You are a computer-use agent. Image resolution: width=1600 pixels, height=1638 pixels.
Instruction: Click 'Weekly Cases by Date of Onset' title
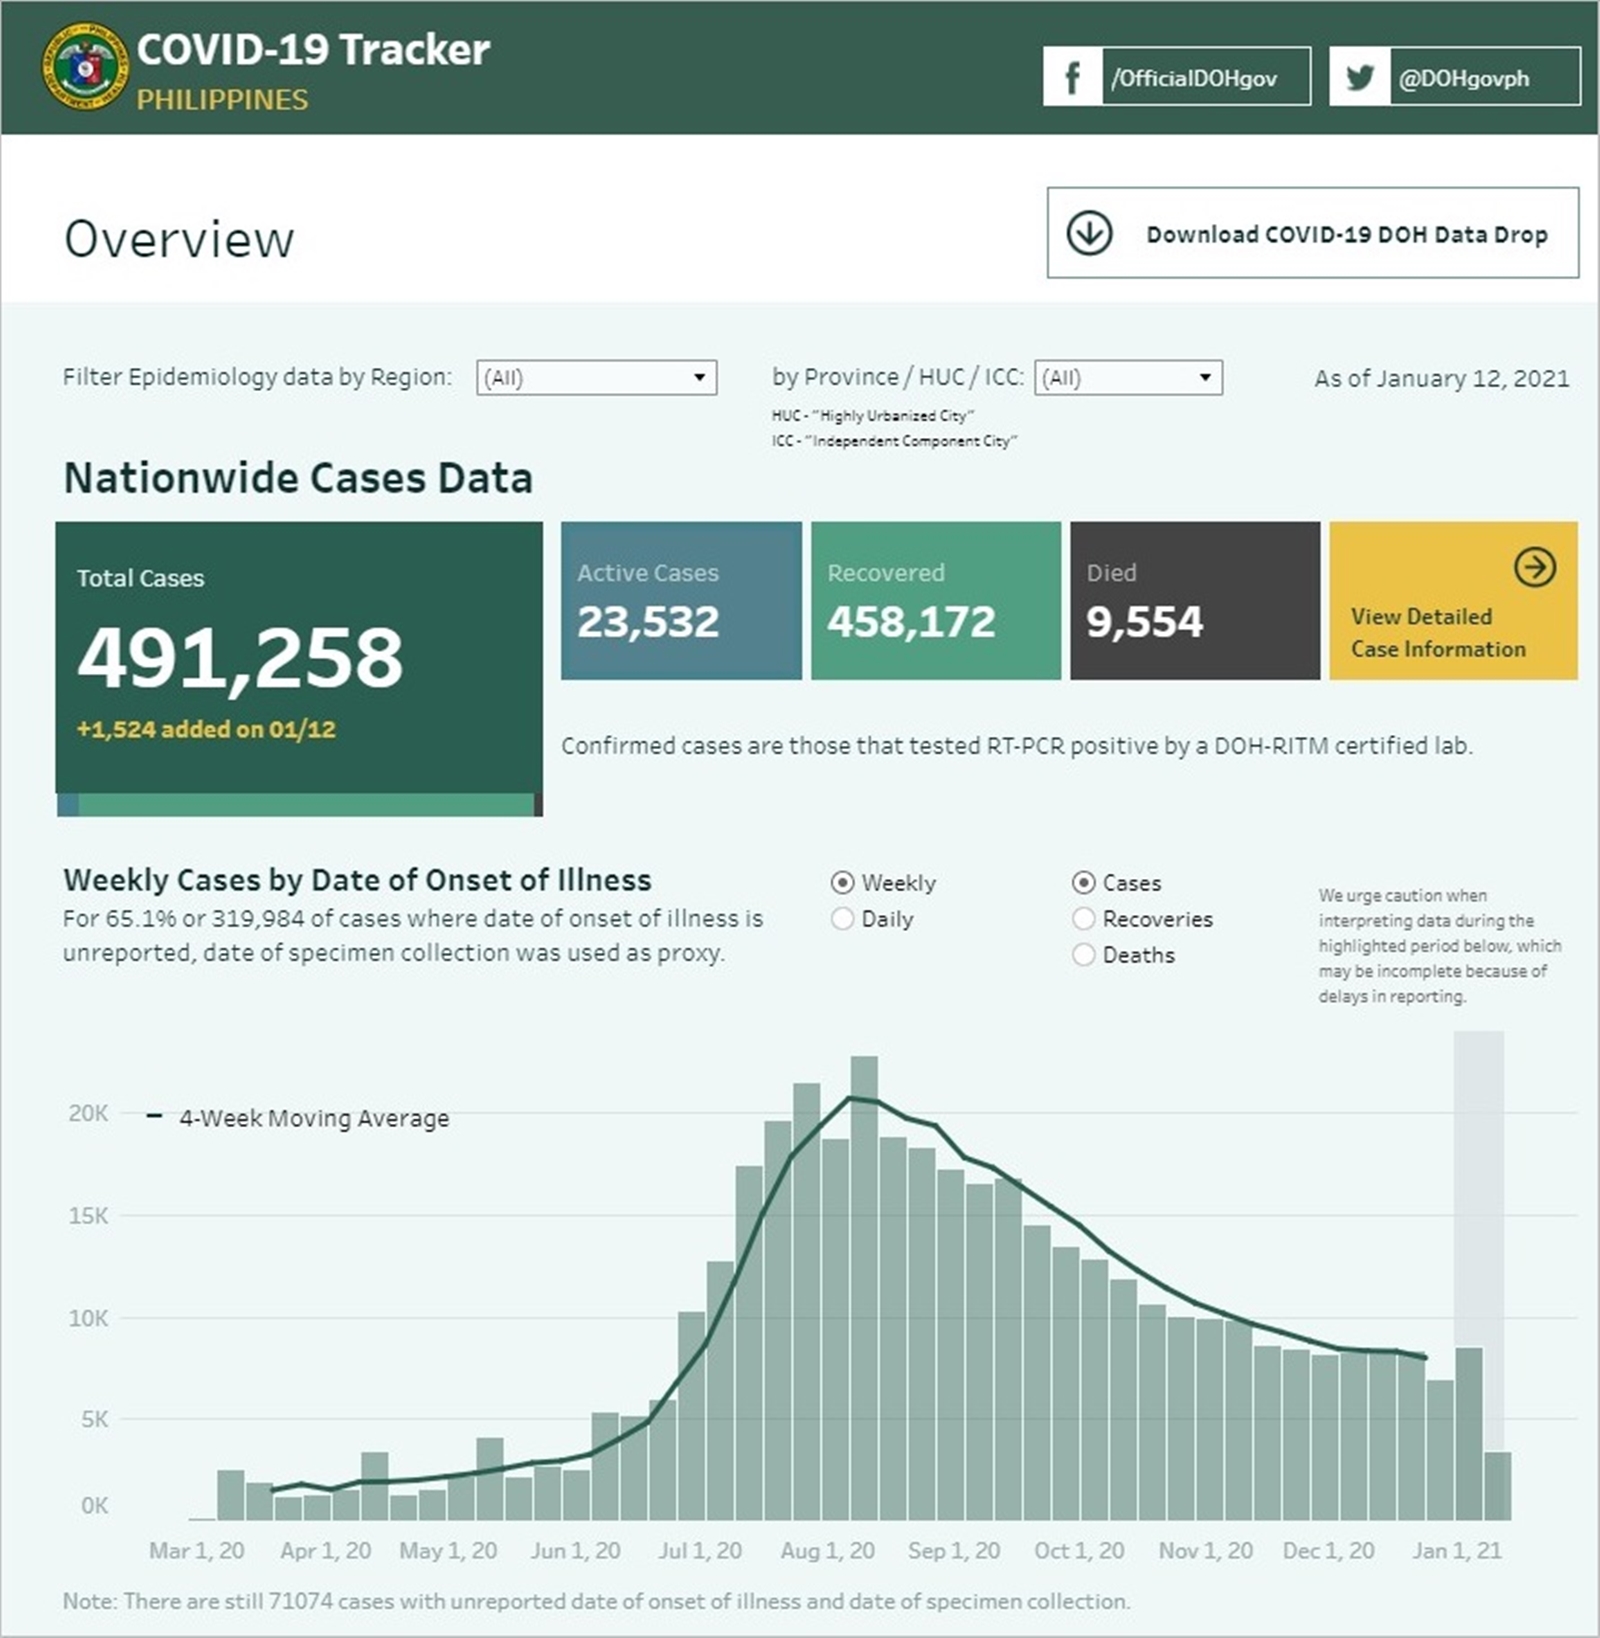357,880
